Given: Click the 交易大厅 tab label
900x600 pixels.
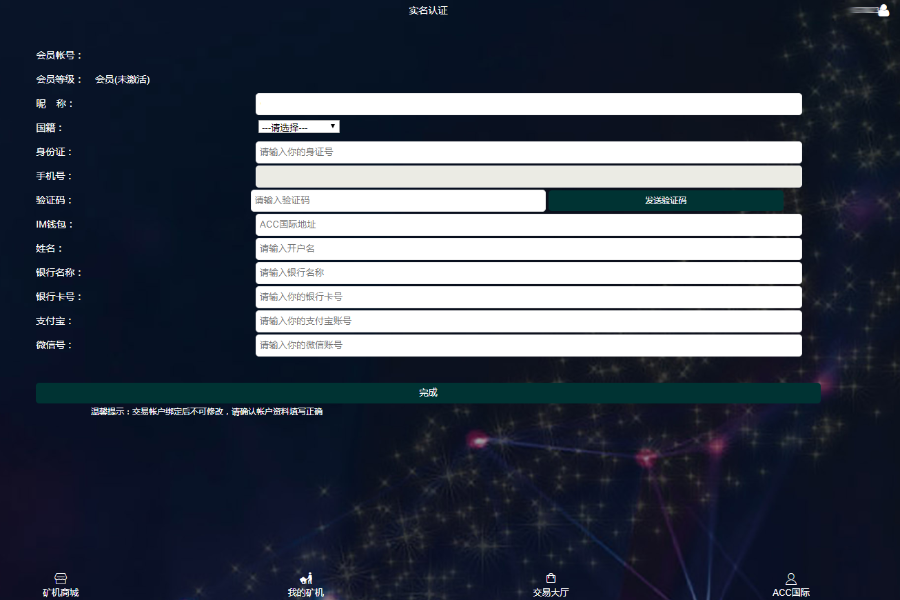Looking at the screenshot, I should [x=550, y=592].
